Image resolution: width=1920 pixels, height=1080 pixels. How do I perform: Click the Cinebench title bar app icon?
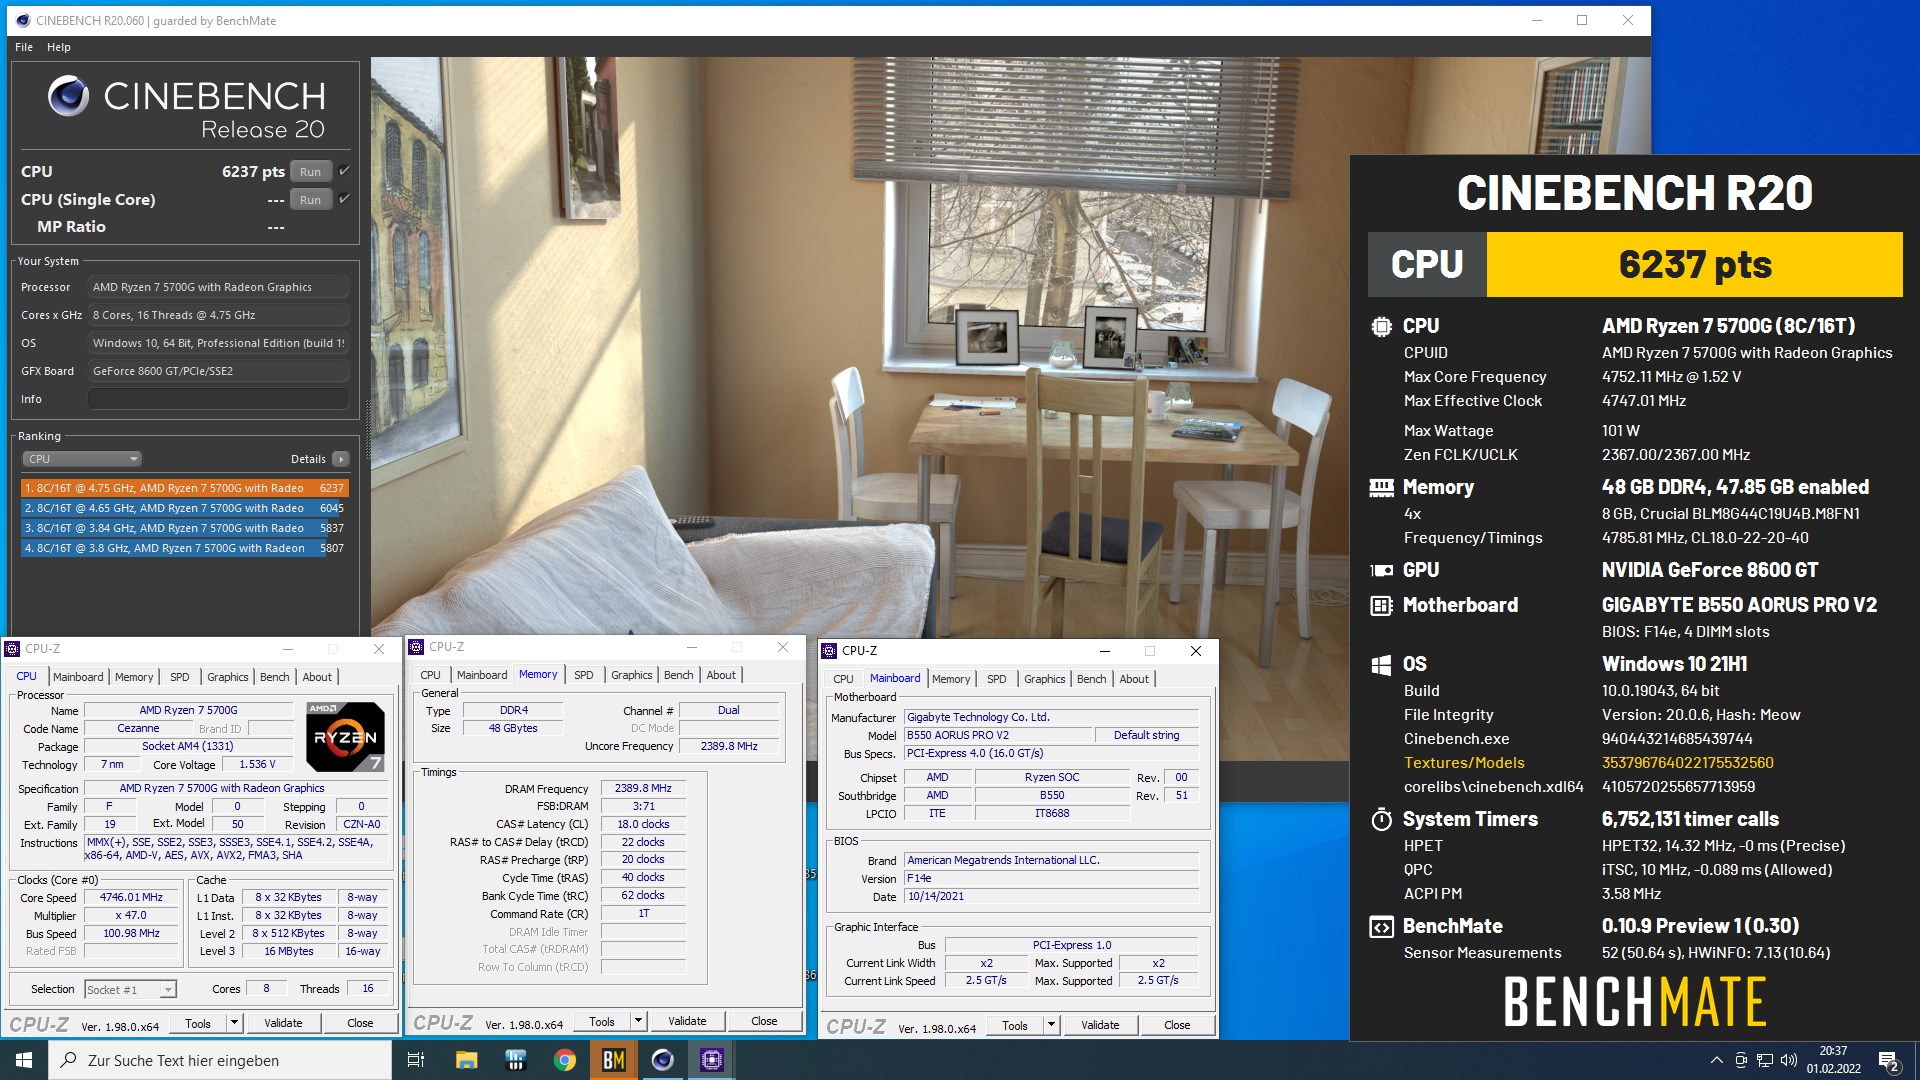(x=23, y=20)
